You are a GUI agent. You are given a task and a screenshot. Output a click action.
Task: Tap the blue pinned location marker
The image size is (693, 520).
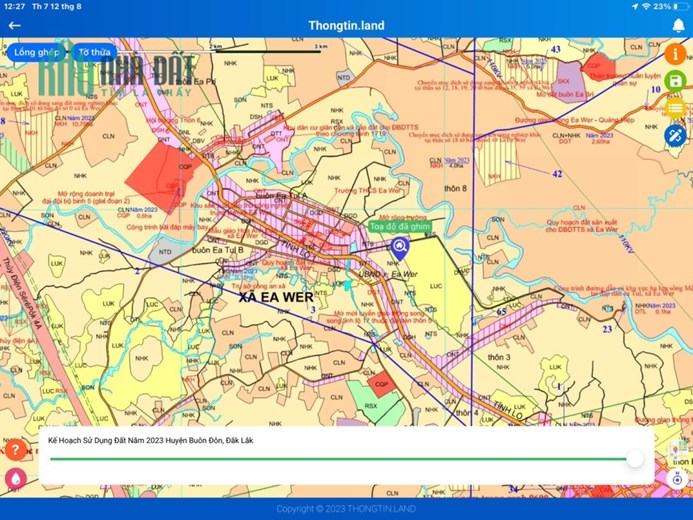[x=400, y=249]
